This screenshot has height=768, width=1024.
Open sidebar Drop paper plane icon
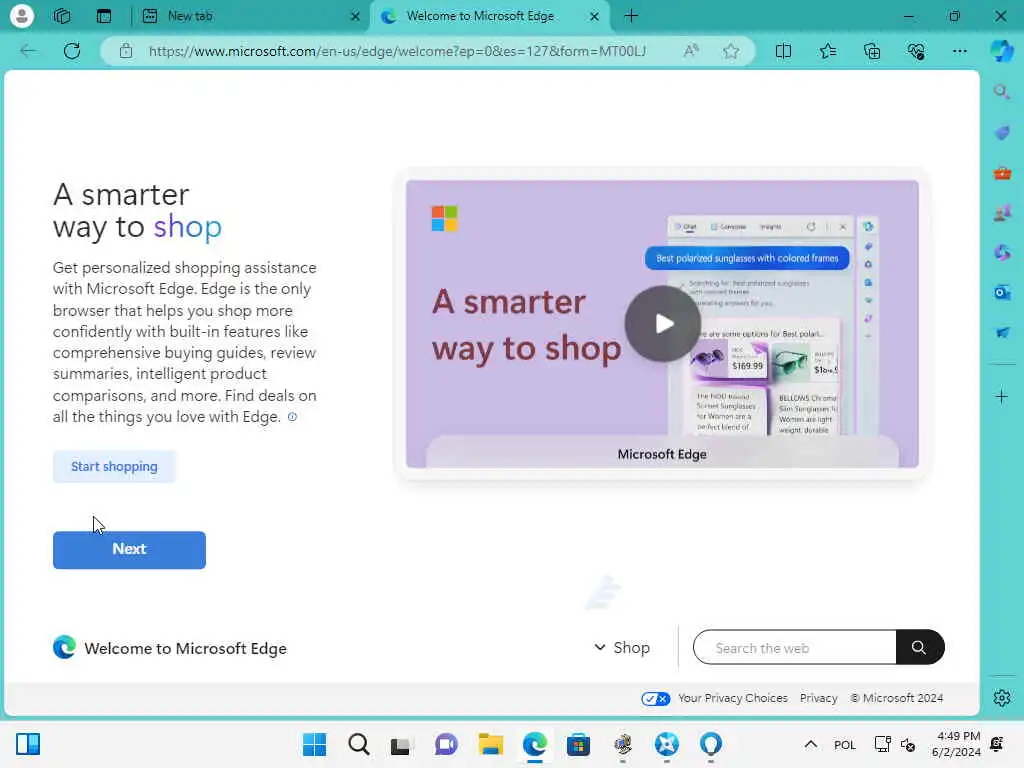tap(1002, 332)
